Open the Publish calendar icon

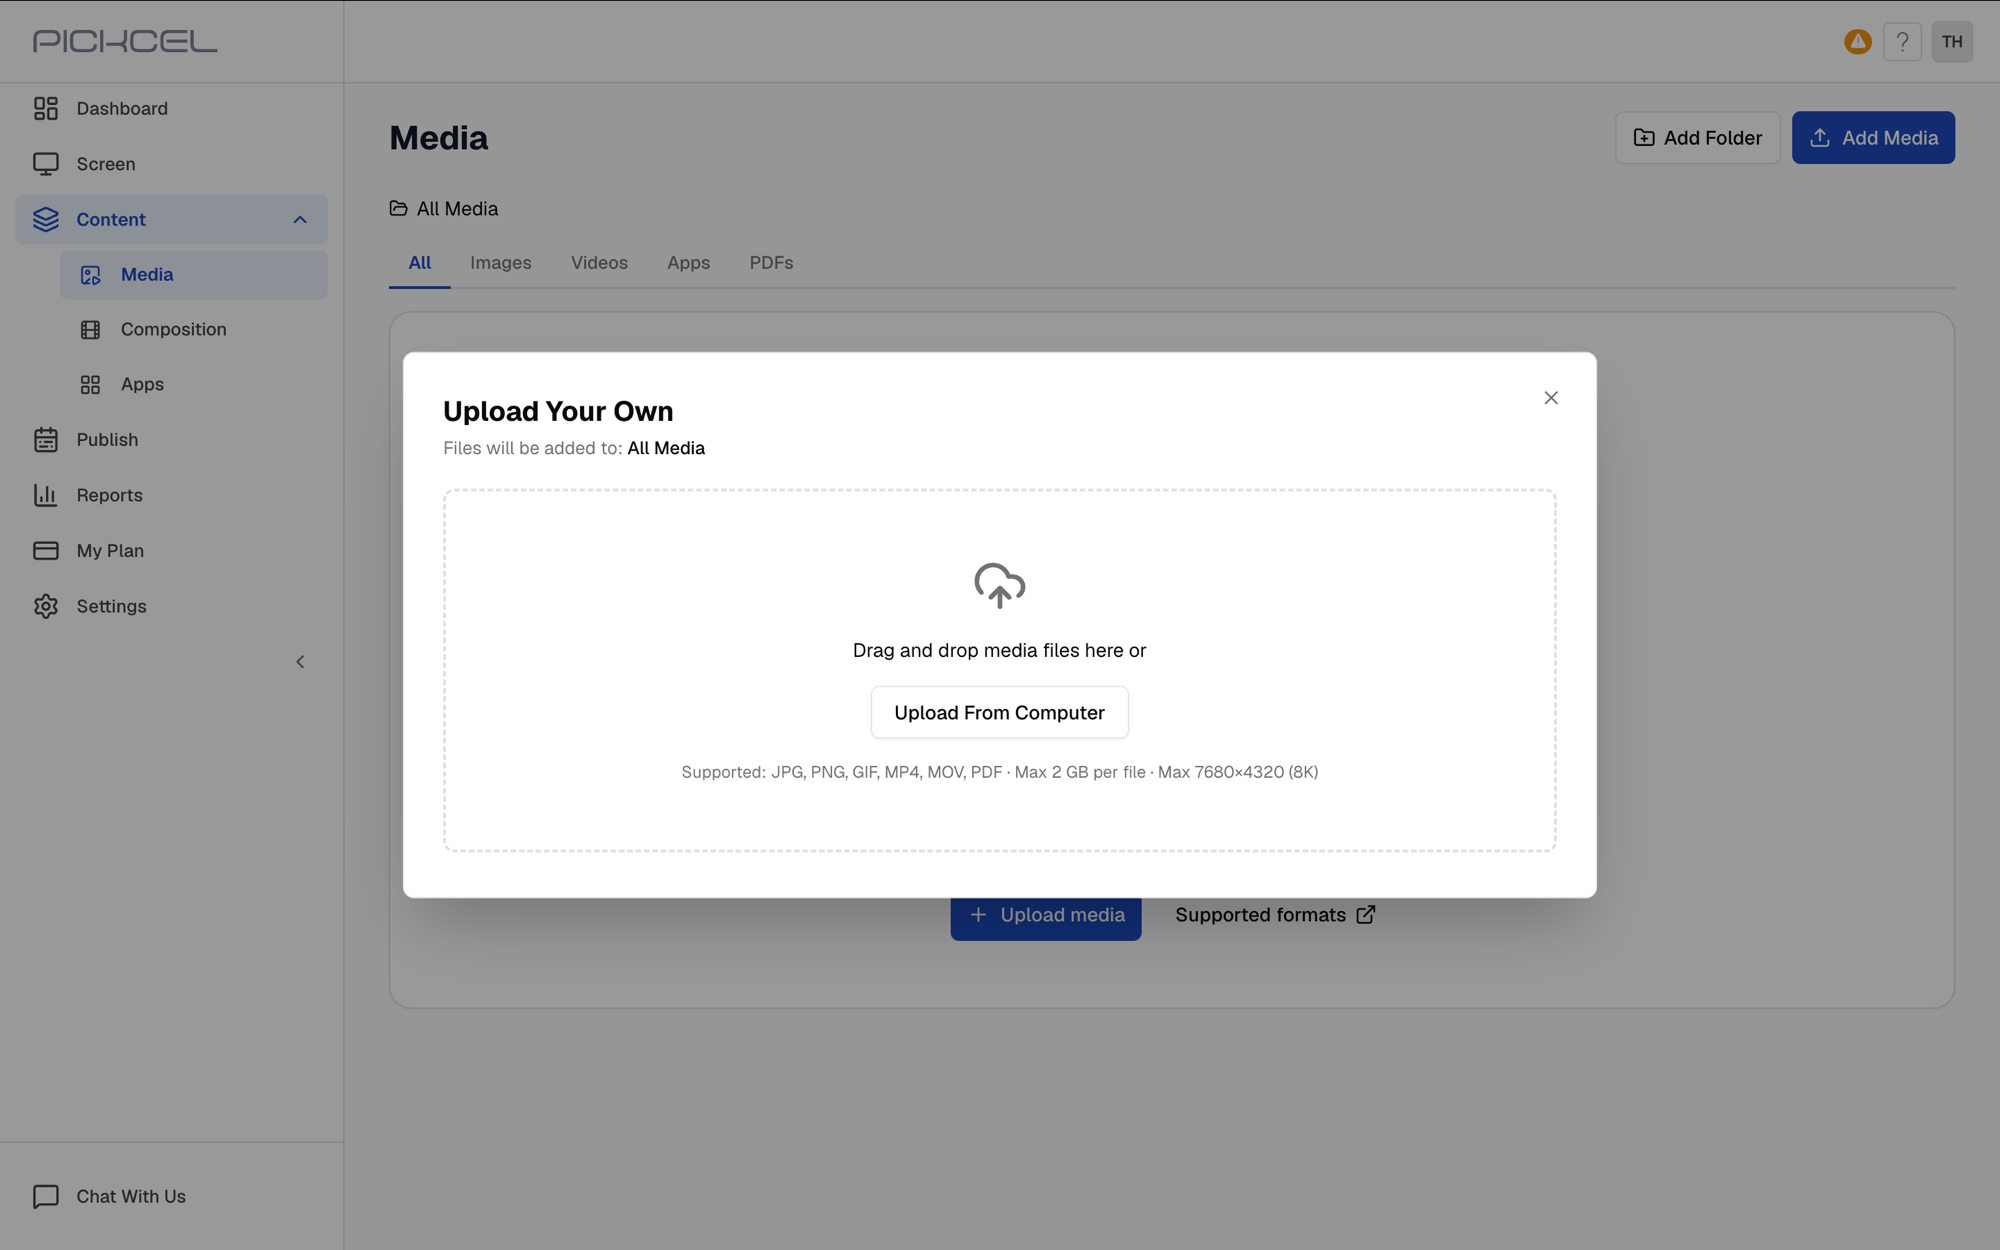(46, 440)
